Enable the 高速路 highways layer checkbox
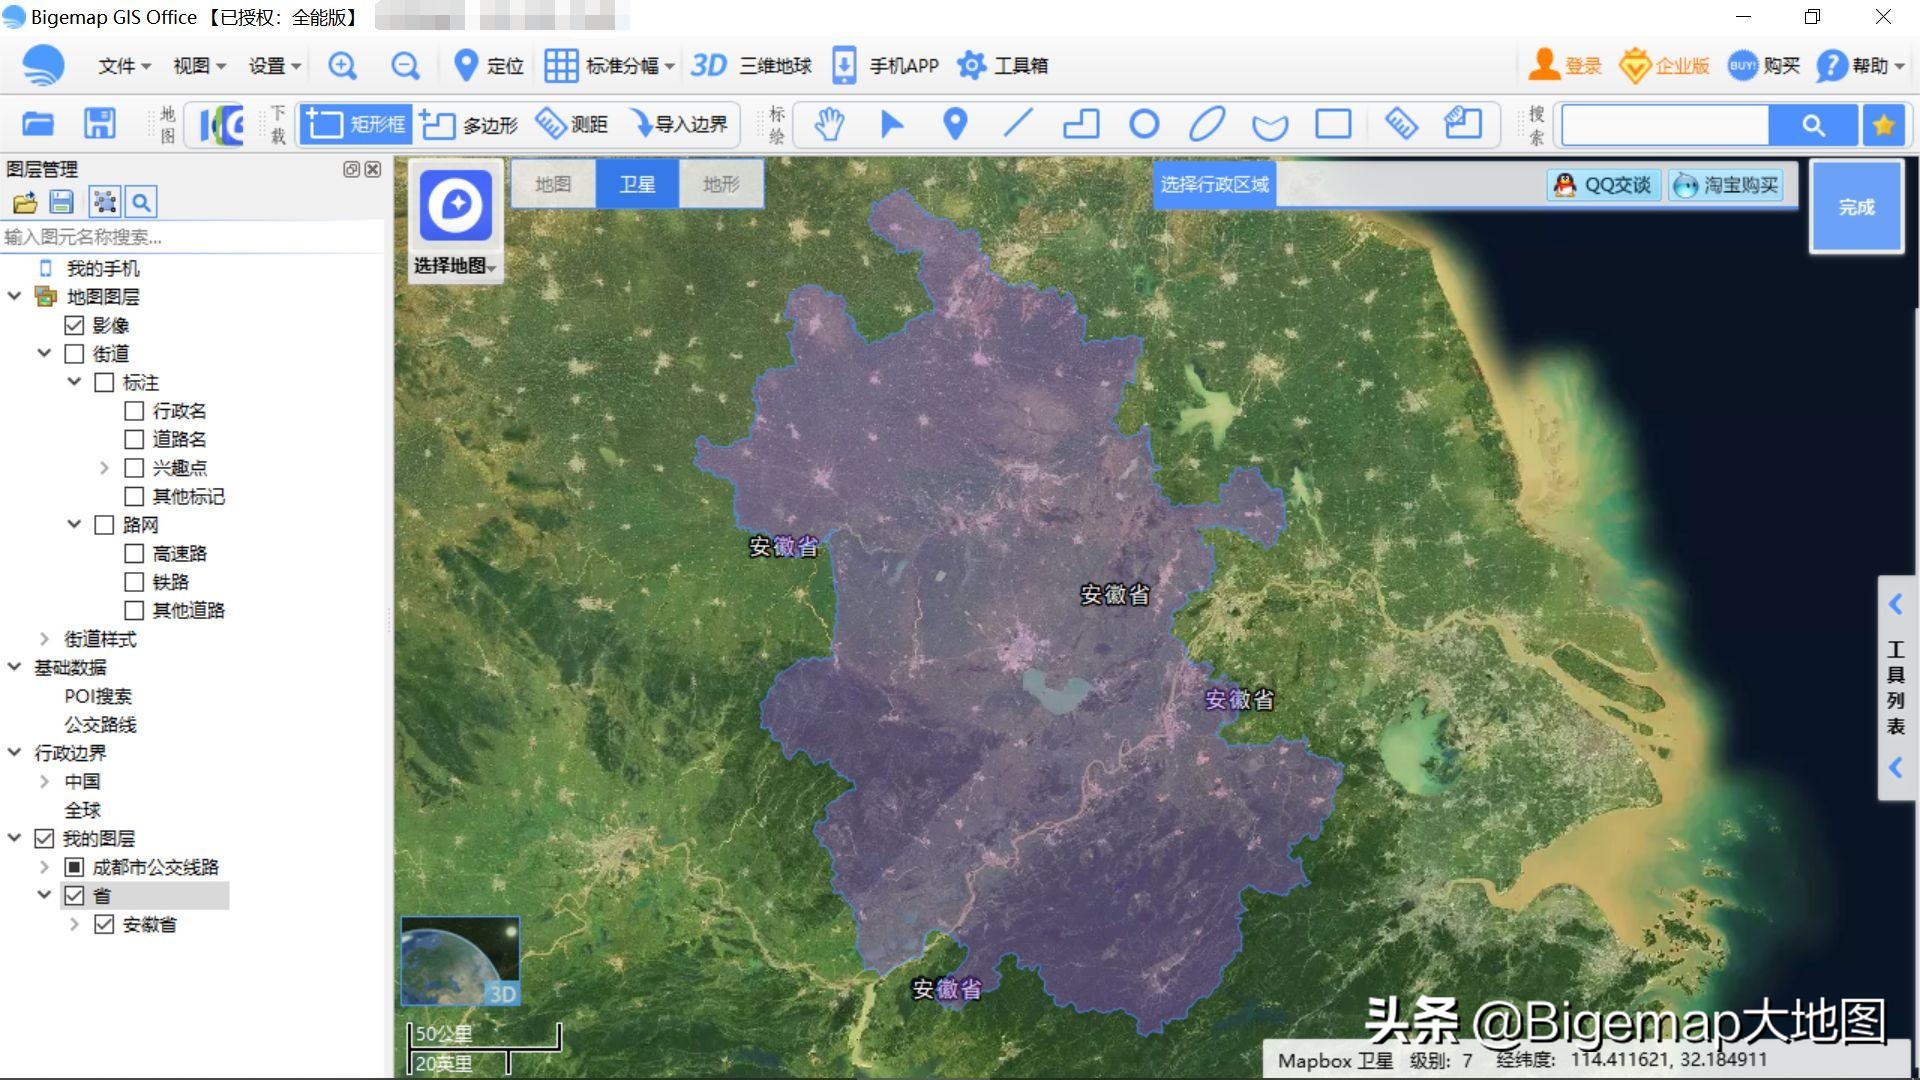The image size is (1920, 1080). pyautogui.click(x=135, y=553)
